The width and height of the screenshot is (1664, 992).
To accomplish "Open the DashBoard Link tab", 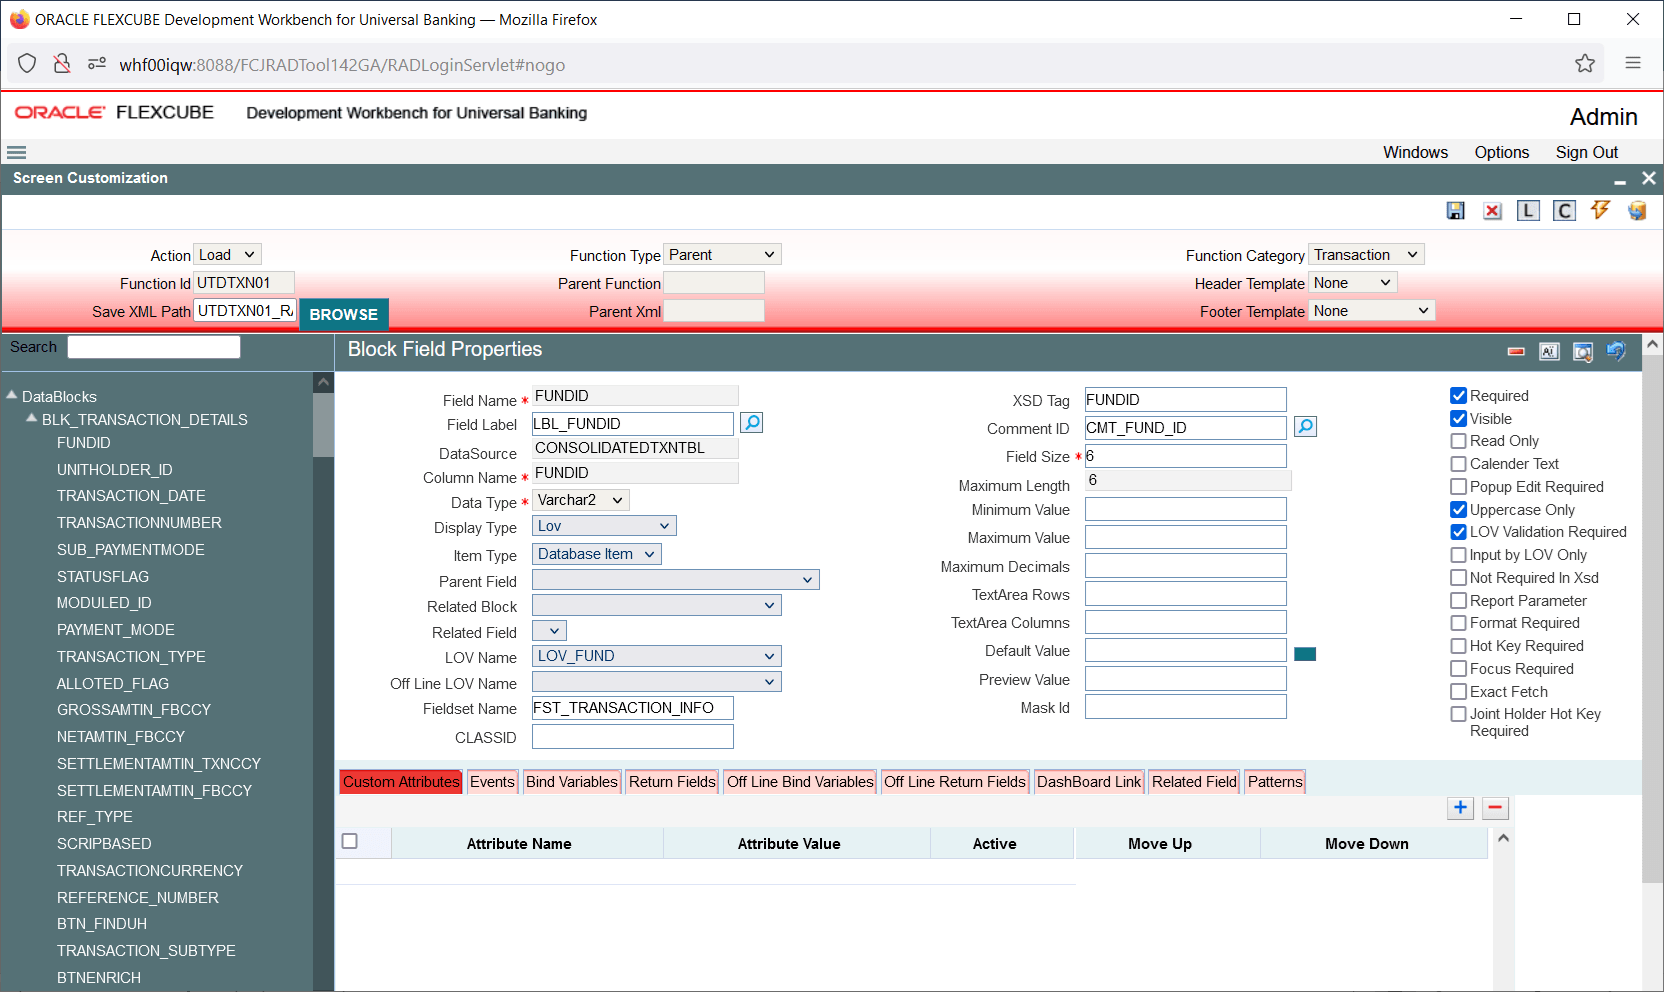I will coord(1089,782).
